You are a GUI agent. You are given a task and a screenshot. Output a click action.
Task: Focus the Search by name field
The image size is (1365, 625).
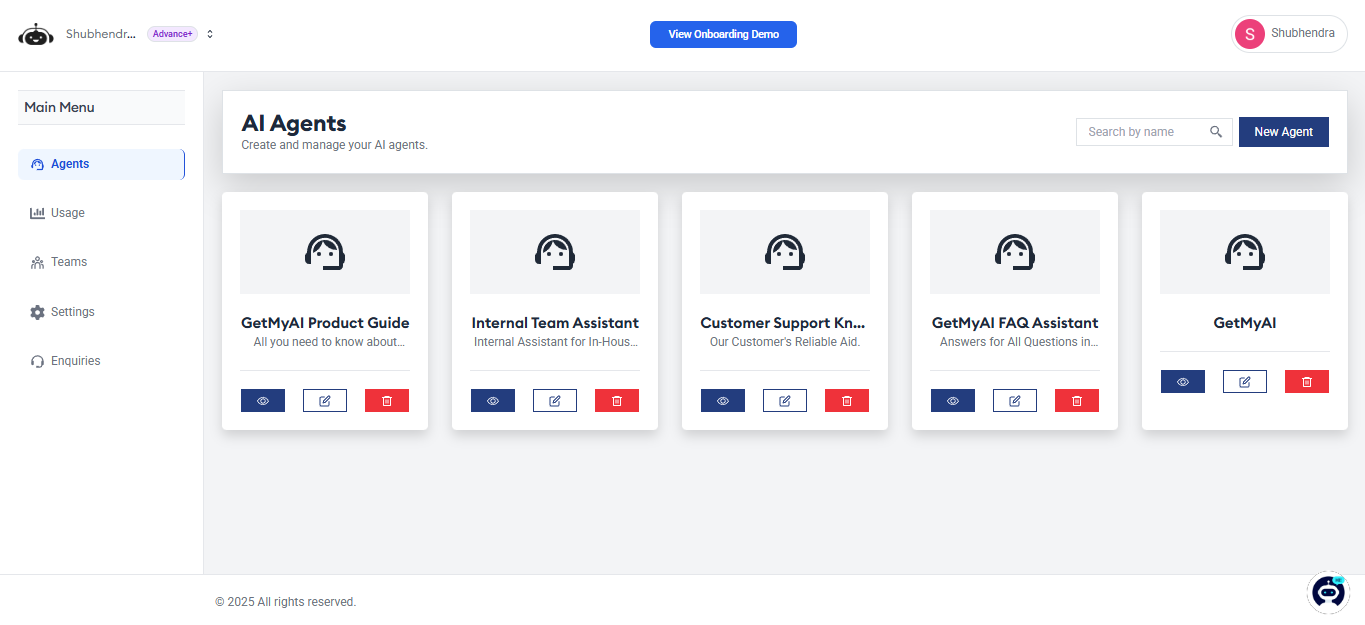tap(1143, 132)
